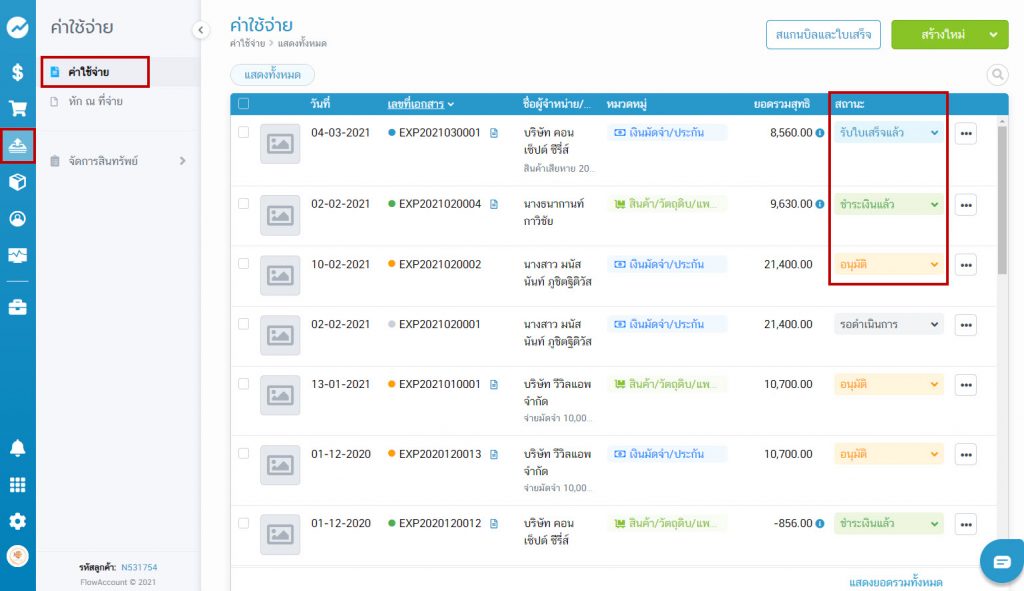
Task: Expand the รอดำเนินการ status dropdown
Action: [889, 324]
